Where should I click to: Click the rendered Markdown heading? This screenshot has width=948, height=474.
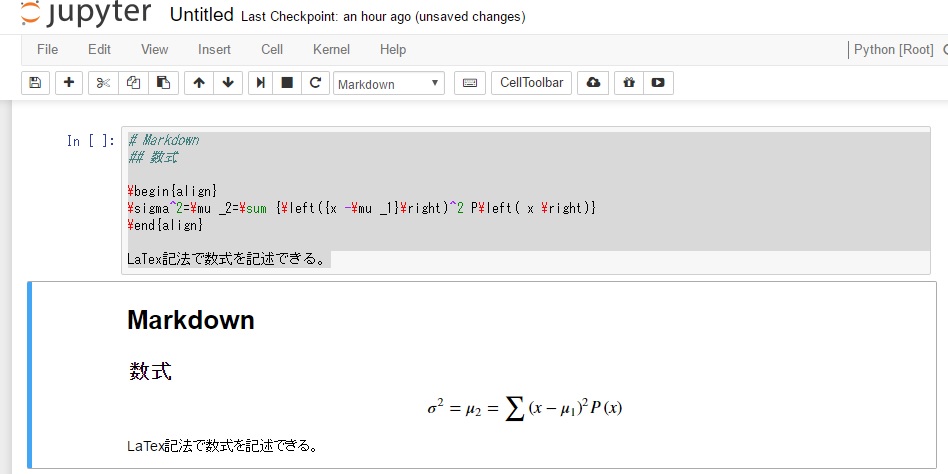pos(190,320)
